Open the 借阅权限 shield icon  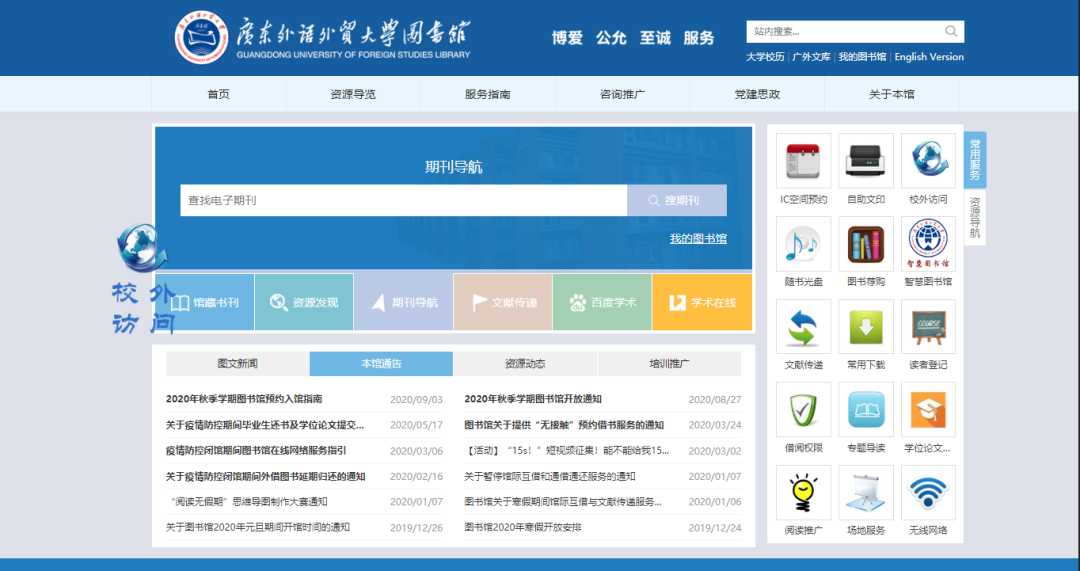tap(803, 410)
